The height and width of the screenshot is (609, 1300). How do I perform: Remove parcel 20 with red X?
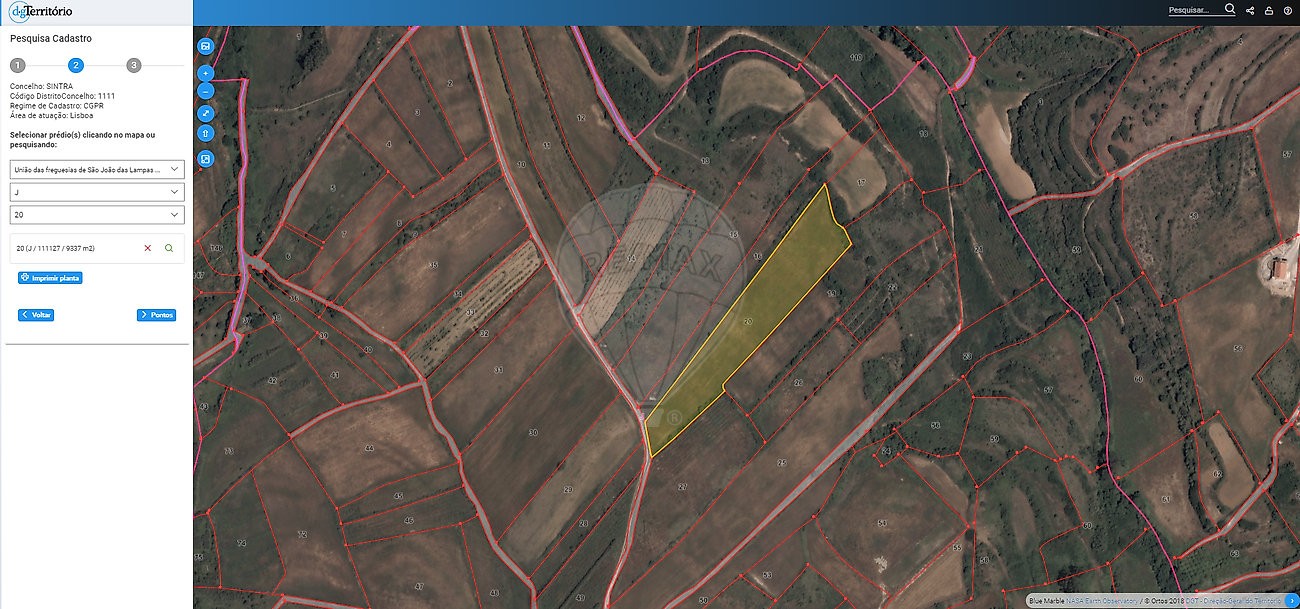[x=148, y=248]
